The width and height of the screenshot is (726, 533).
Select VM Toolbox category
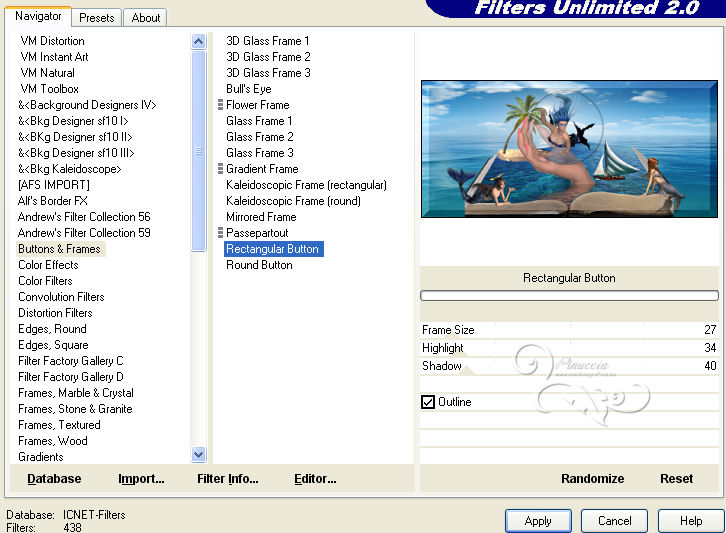(x=50, y=89)
